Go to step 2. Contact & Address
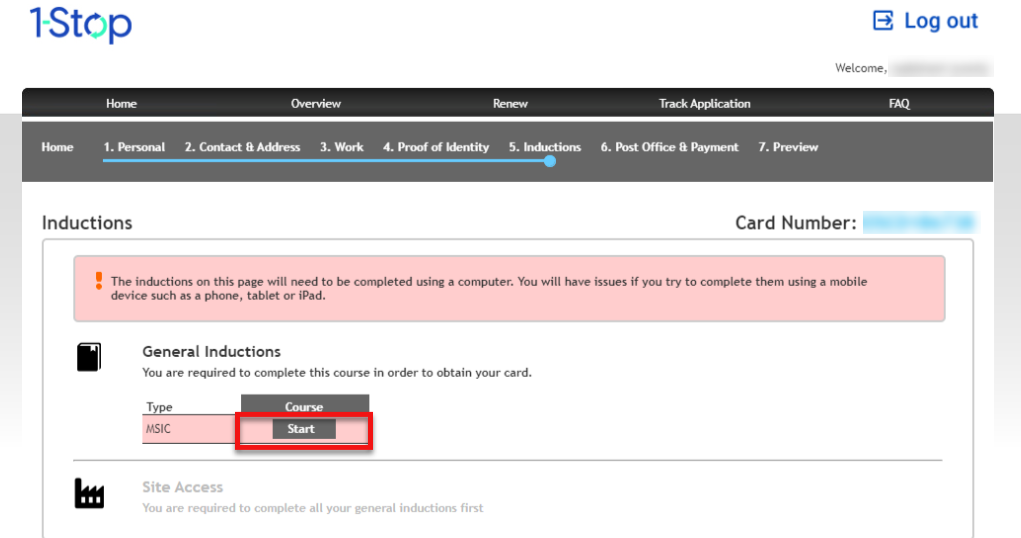Viewport: 1021px width, 538px height. coord(242,147)
